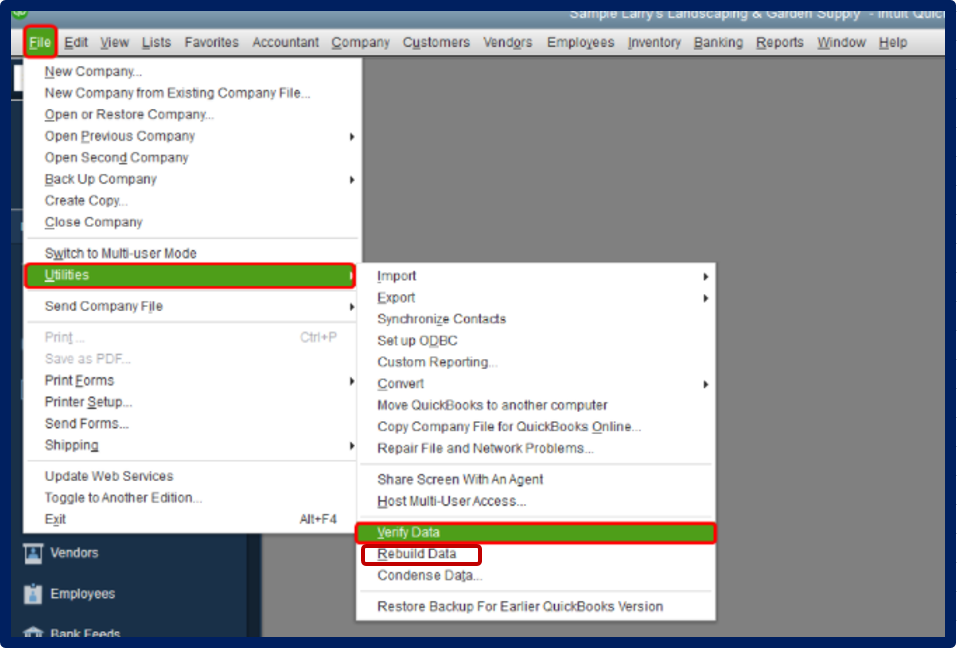957x648 pixels.
Task: Expand Send Company File submenu
Action: point(190,306)
